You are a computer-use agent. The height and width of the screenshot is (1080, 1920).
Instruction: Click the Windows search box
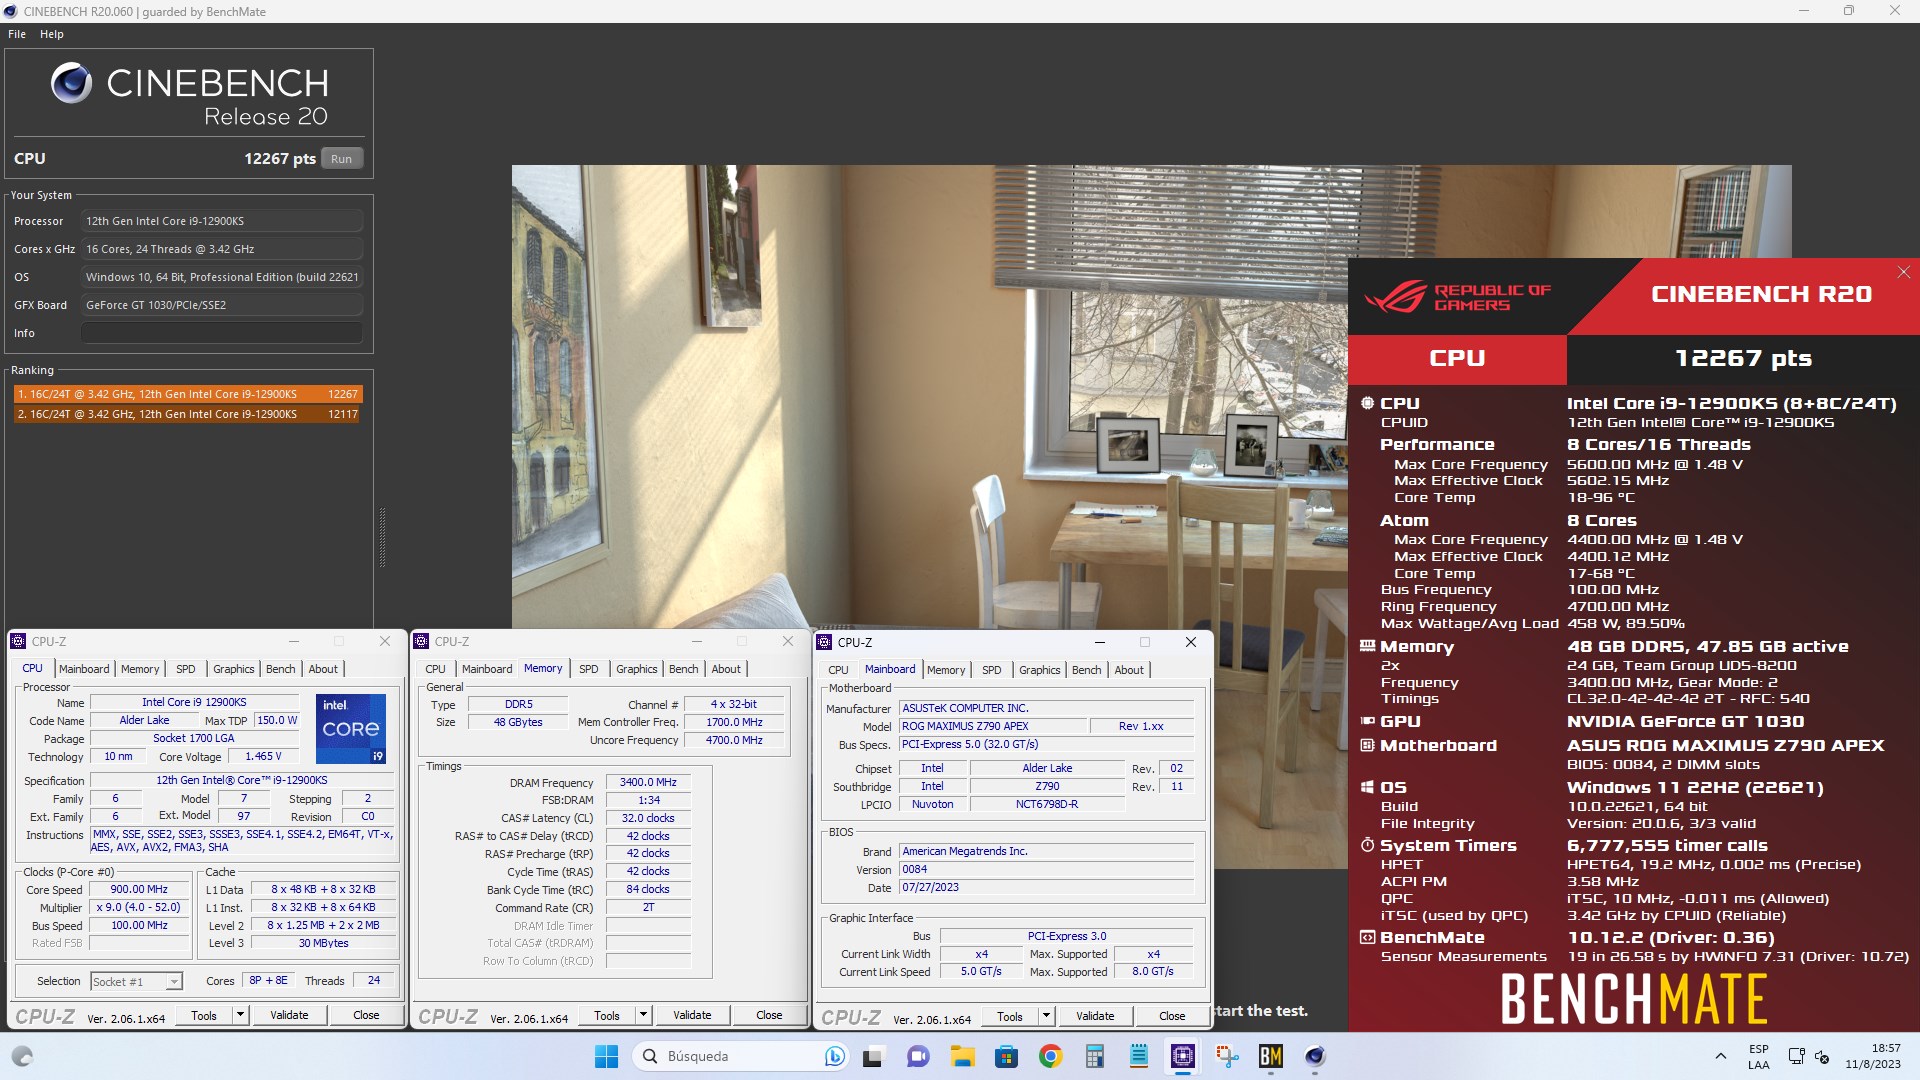[x=741, y=1056]
